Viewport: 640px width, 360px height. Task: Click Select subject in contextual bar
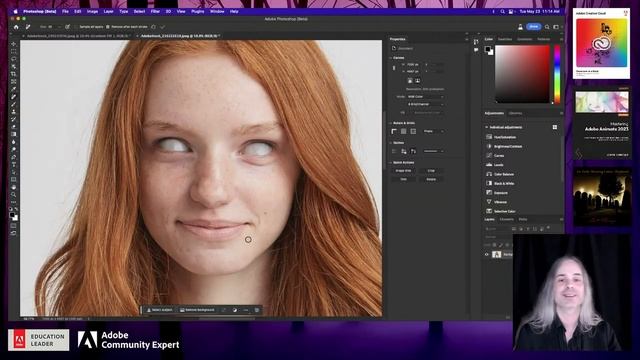pyautogui.click(x=160, y=310)
